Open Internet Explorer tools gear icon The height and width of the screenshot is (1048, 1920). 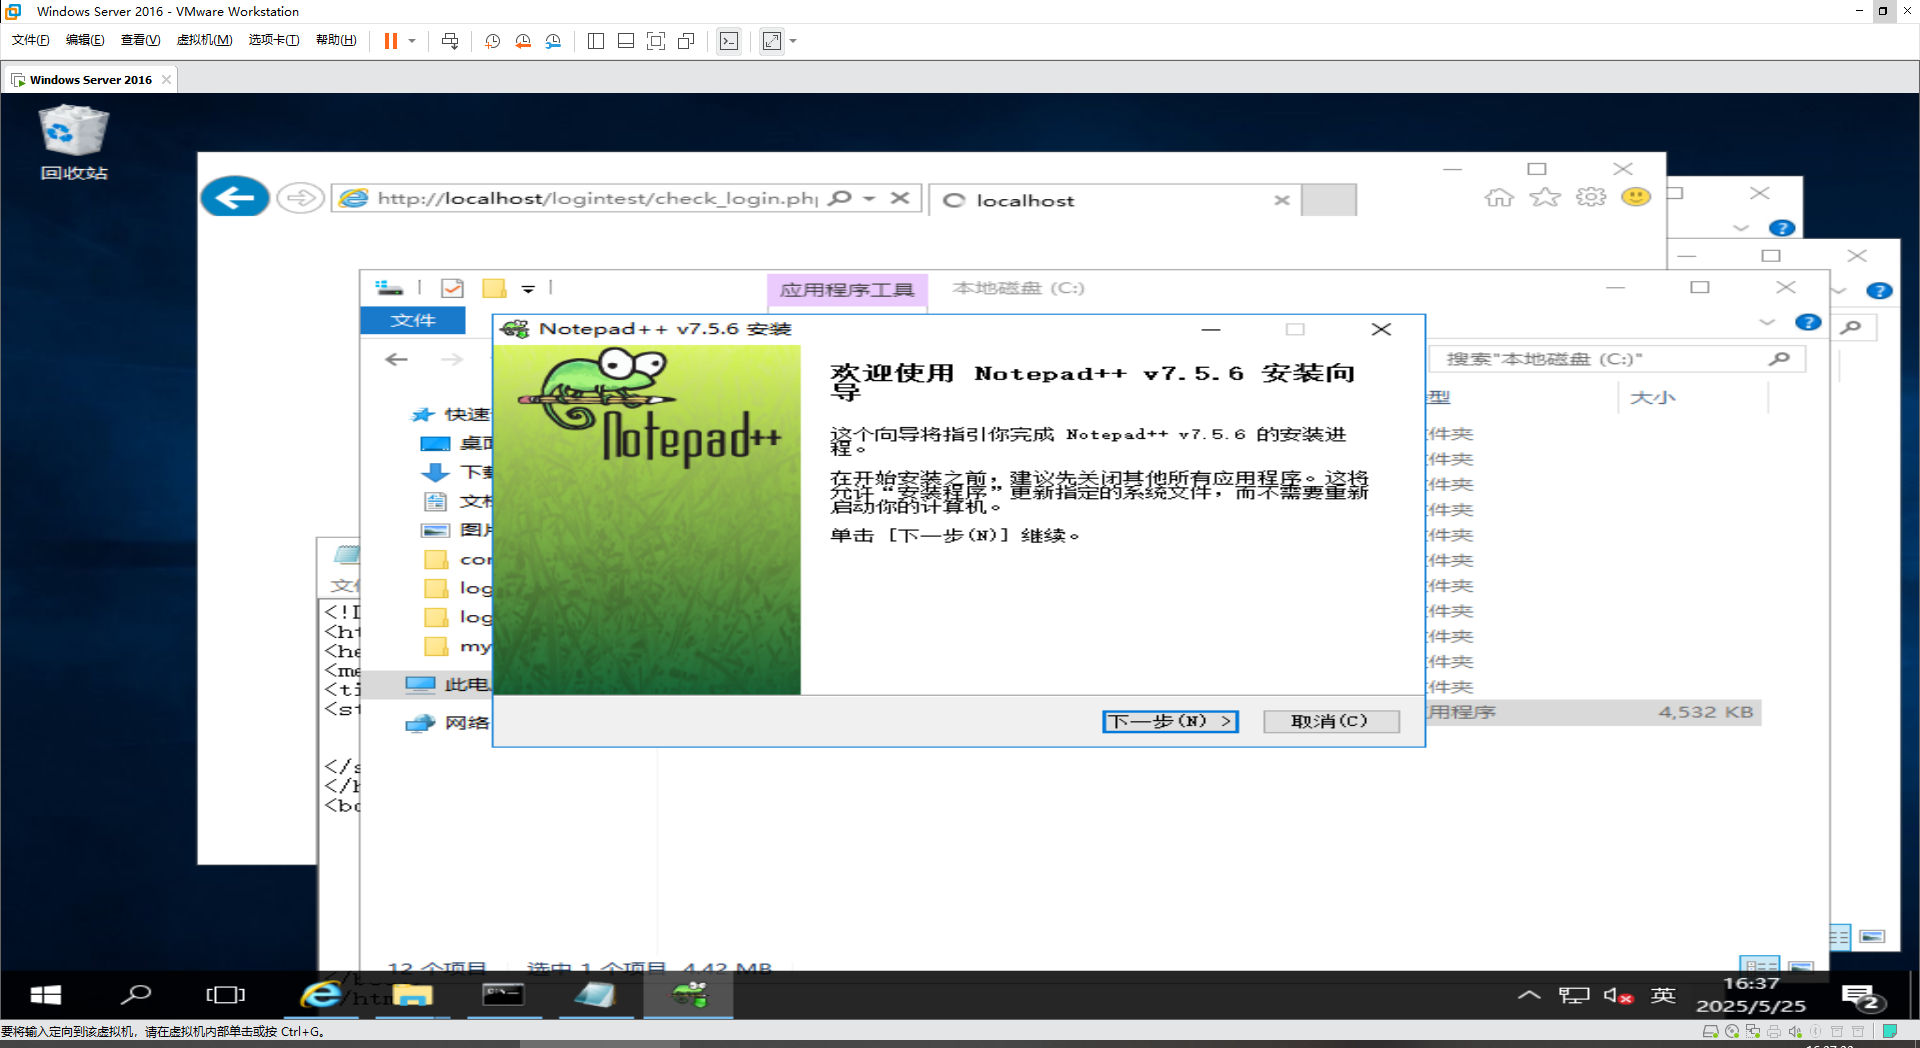[x=1591, y=197]
